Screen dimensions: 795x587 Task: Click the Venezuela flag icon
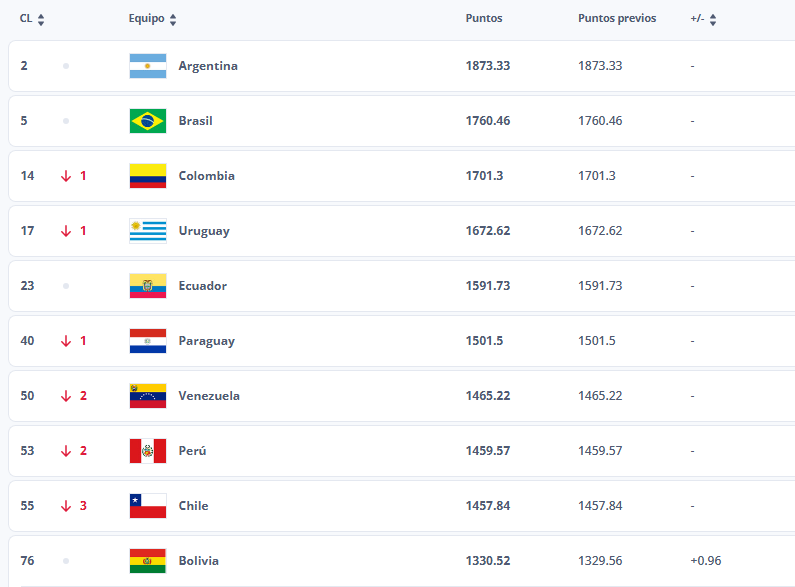click(148, 396)
